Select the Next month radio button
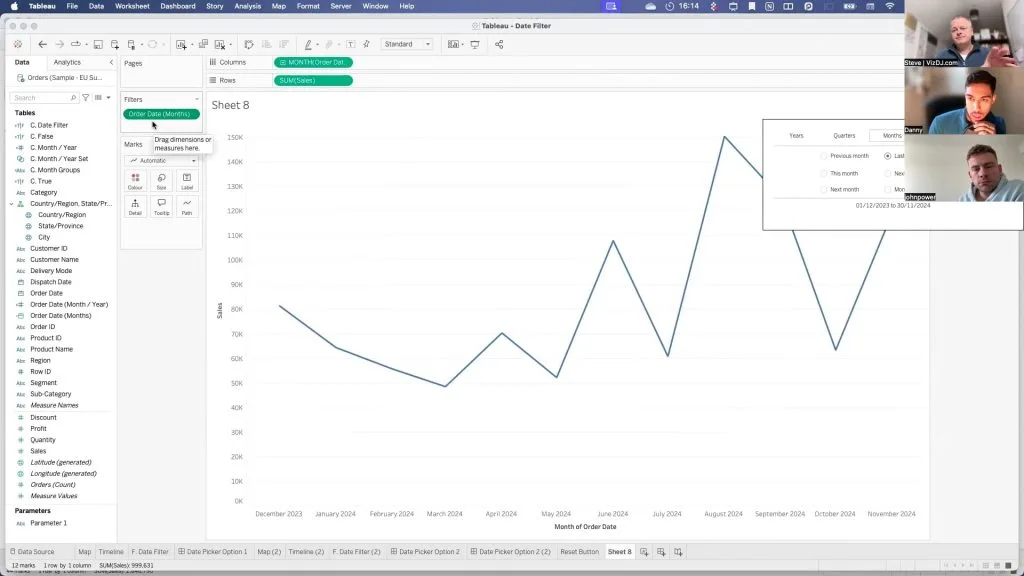 824,189
